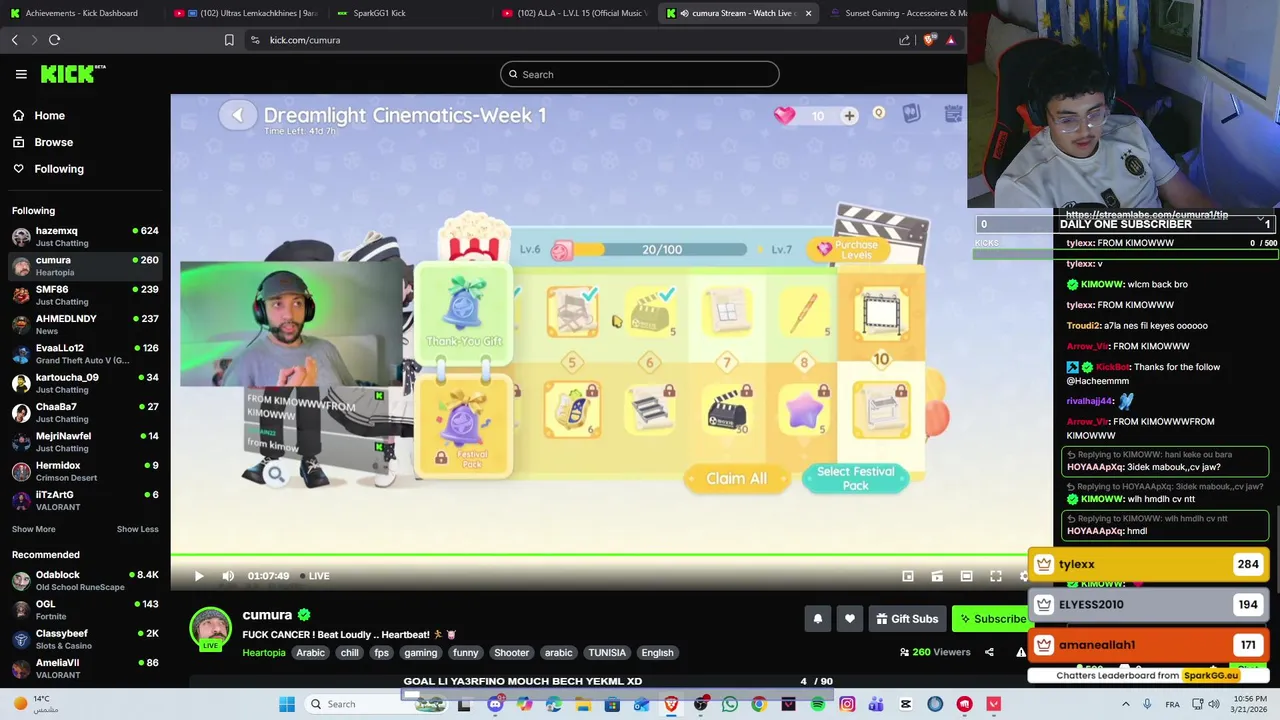Open EvaaLLo12 channel from the sidebar

click(x=85, y=353)
